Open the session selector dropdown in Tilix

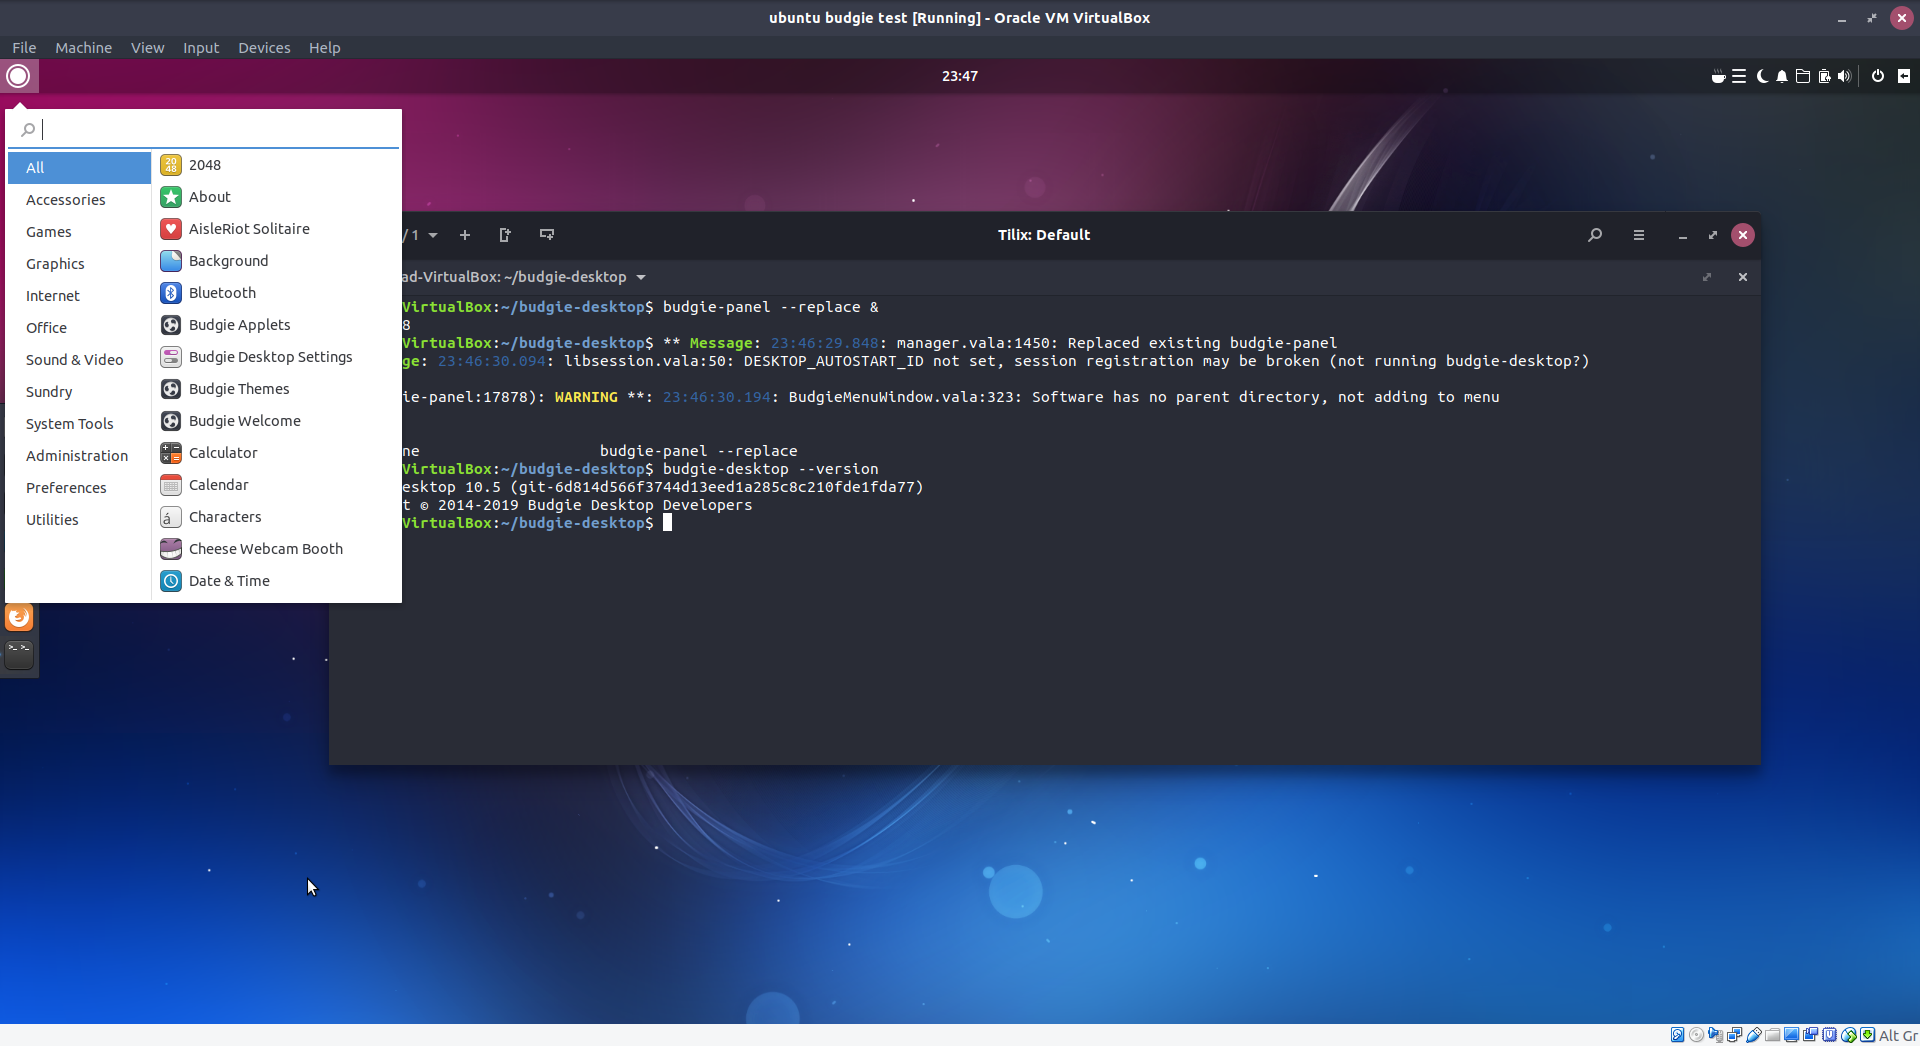coord(432,235)
